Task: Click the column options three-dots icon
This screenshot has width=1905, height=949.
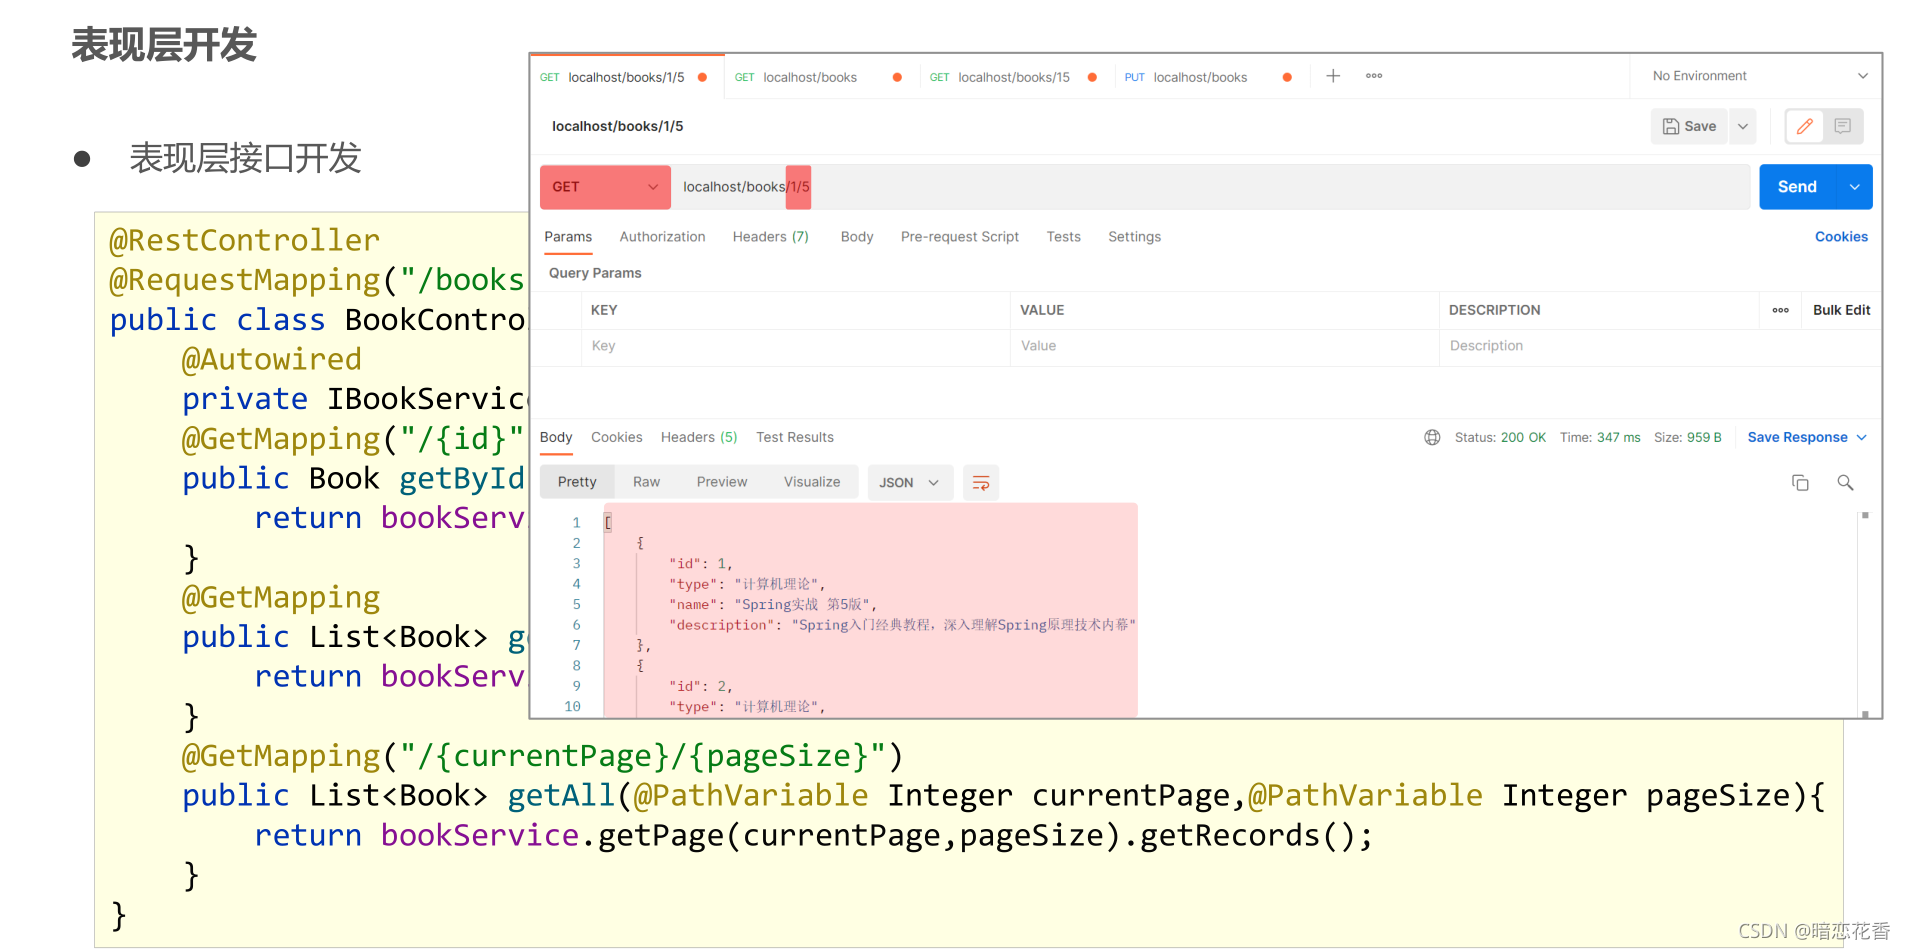Action: pos(1781,310)
